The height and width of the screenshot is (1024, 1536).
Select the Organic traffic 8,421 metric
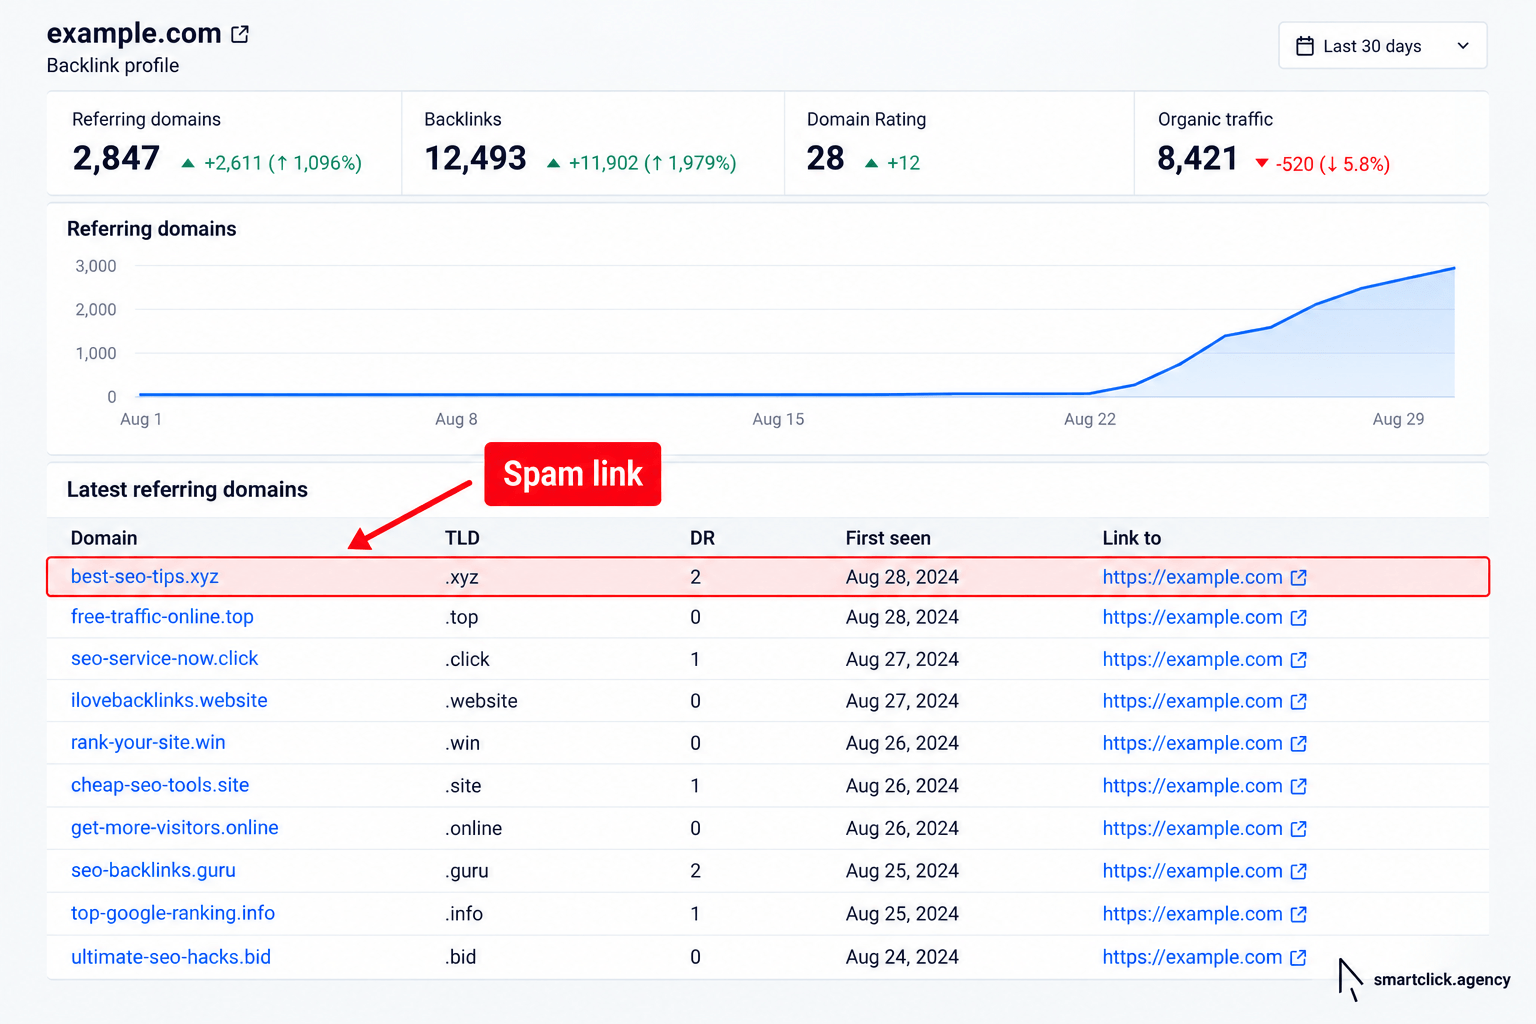pos(1311,143)
